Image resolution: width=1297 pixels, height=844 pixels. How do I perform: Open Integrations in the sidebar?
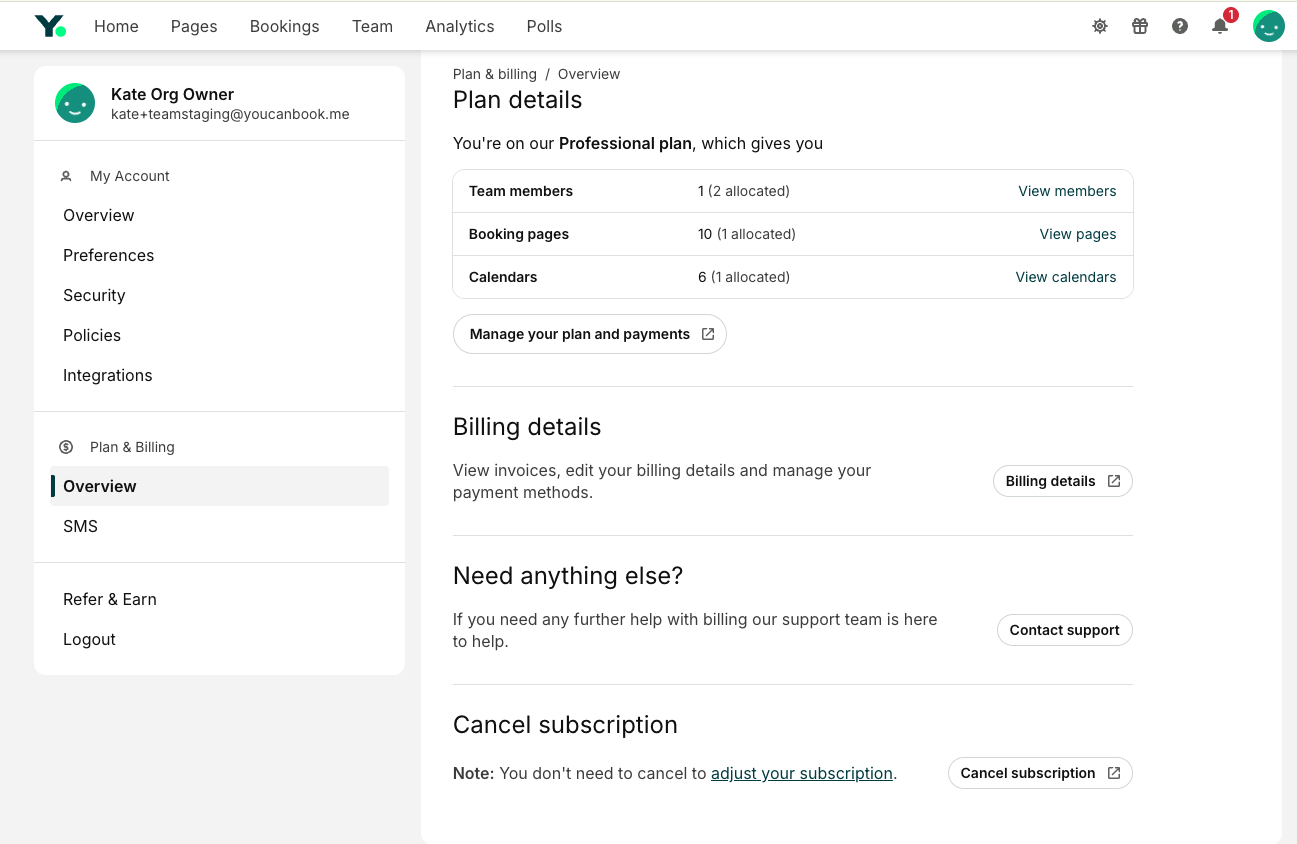108,375
